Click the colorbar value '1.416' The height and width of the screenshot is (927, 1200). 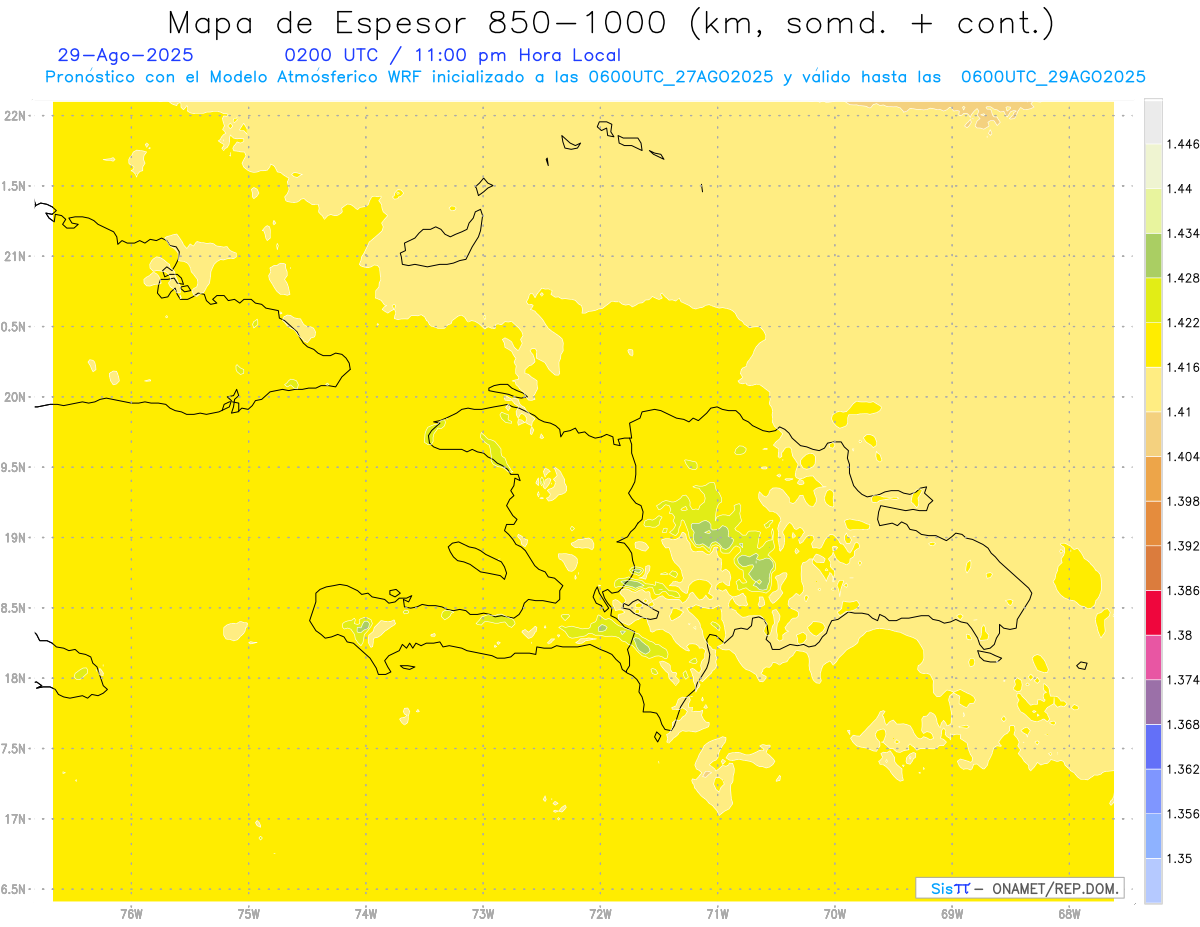click(1183, 367)
